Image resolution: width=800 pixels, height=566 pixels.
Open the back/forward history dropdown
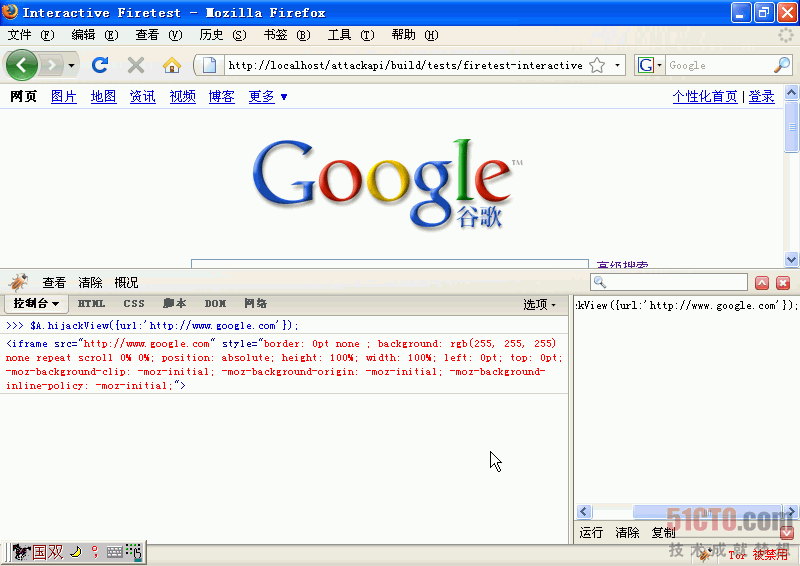tap(71, 65)
